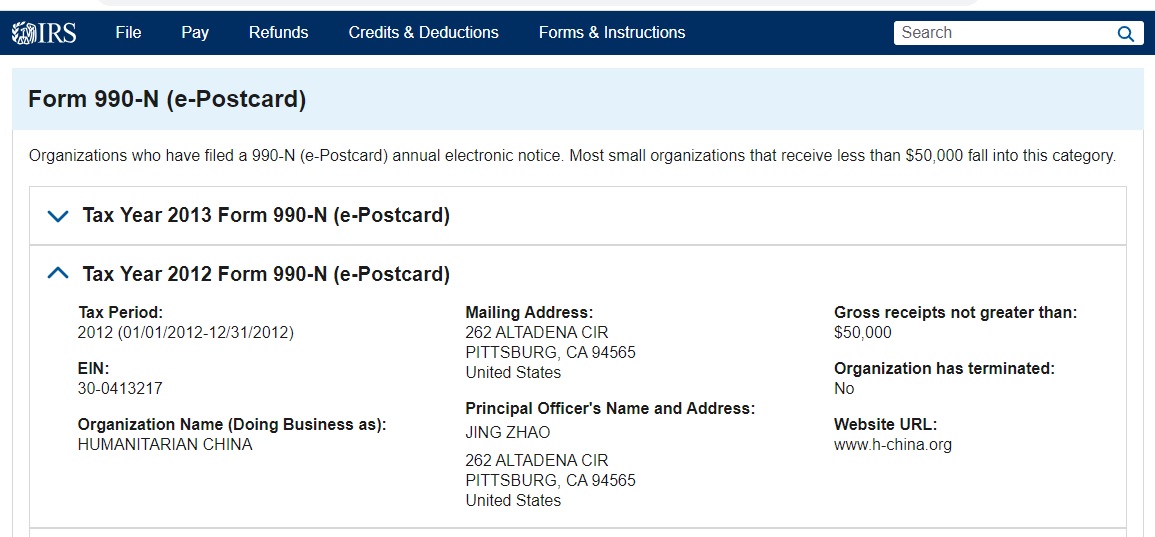The height and width of the screenshot is (537, 1155).
Task: Click the www.h-china.org website URL
Action: [x=892, y=445]
